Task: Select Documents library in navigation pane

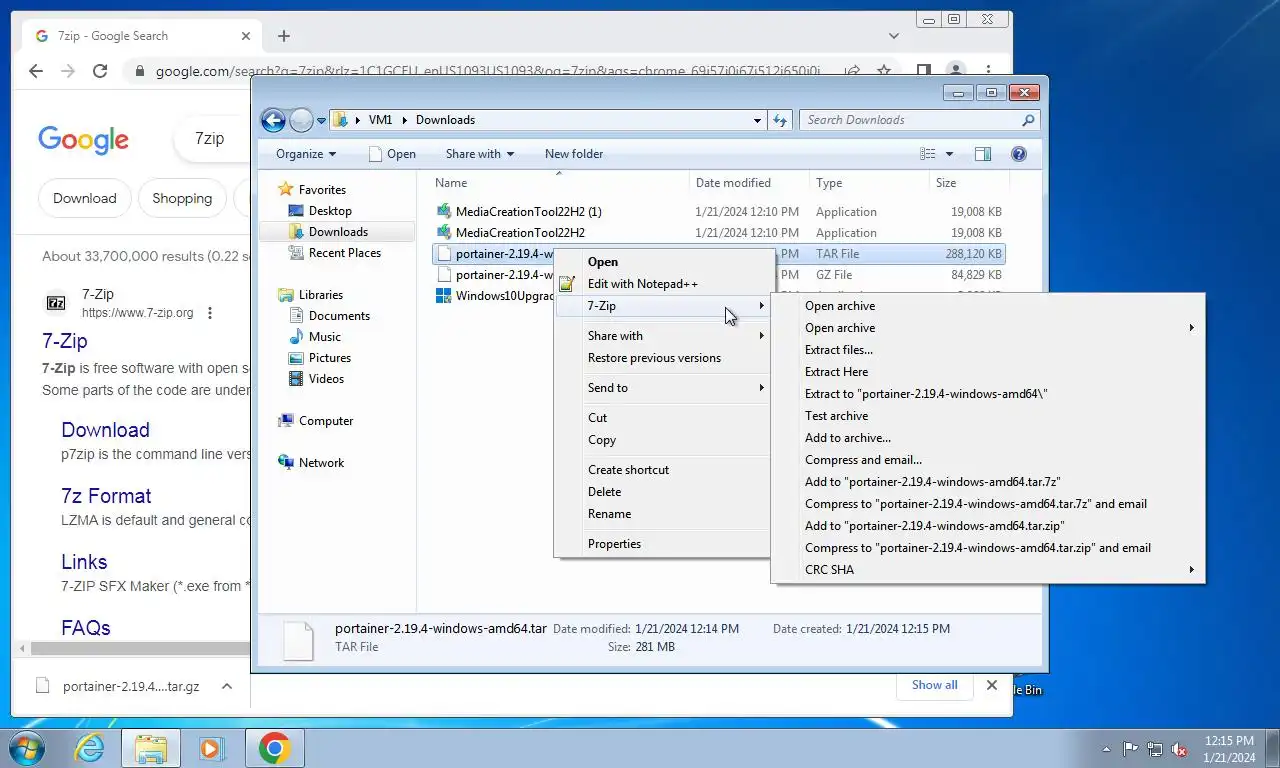Action: tap(339, 316)
